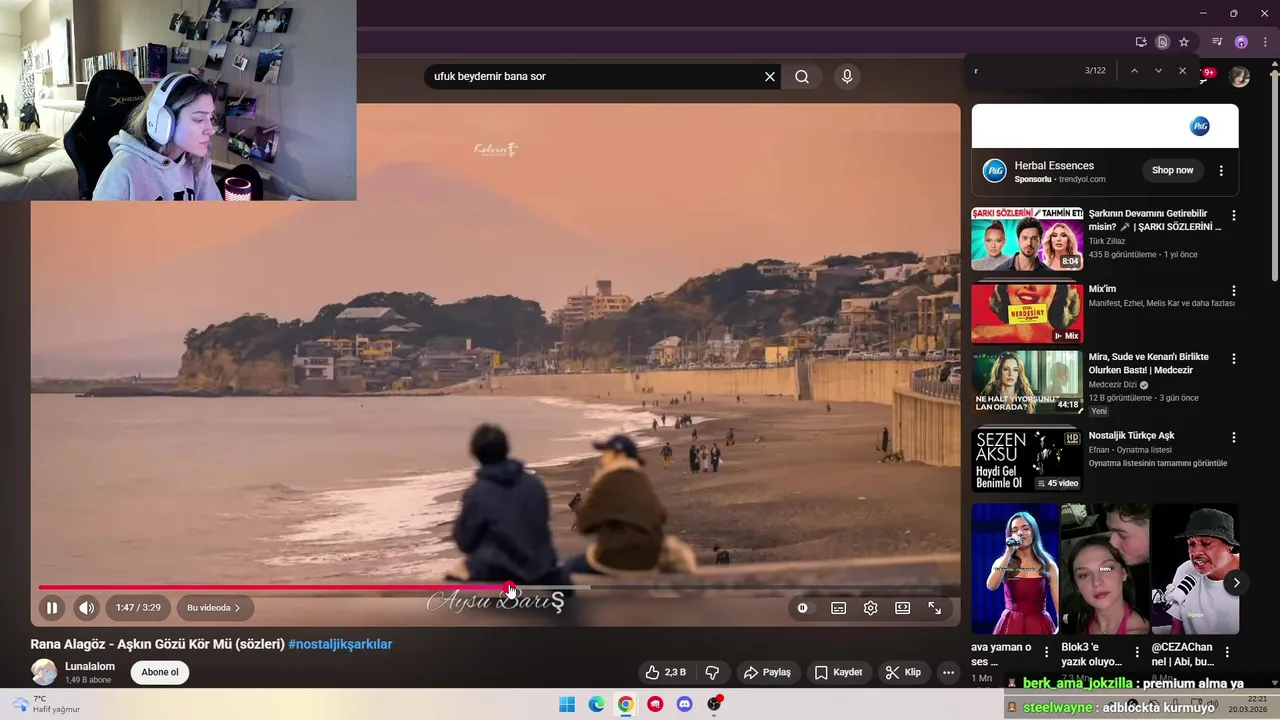Click the install/cast screen icon in address bar

click(x=1141, y=42)
